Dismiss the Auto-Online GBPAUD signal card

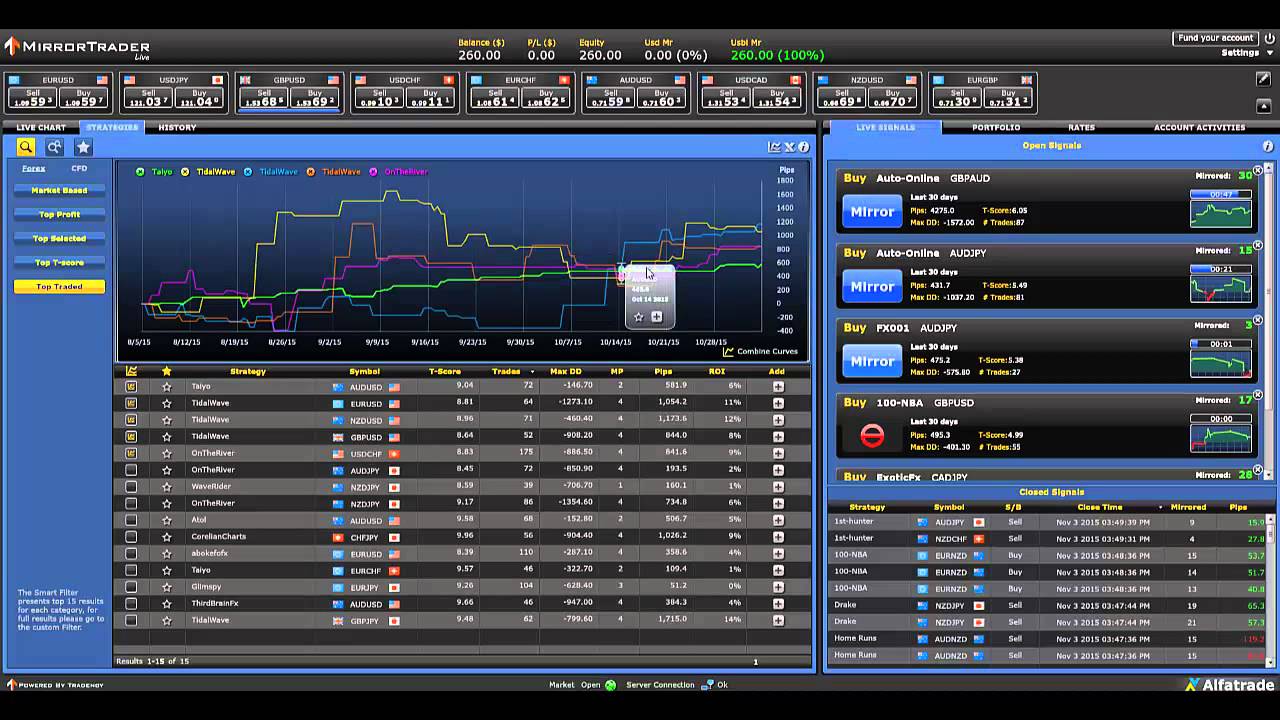1258,171
